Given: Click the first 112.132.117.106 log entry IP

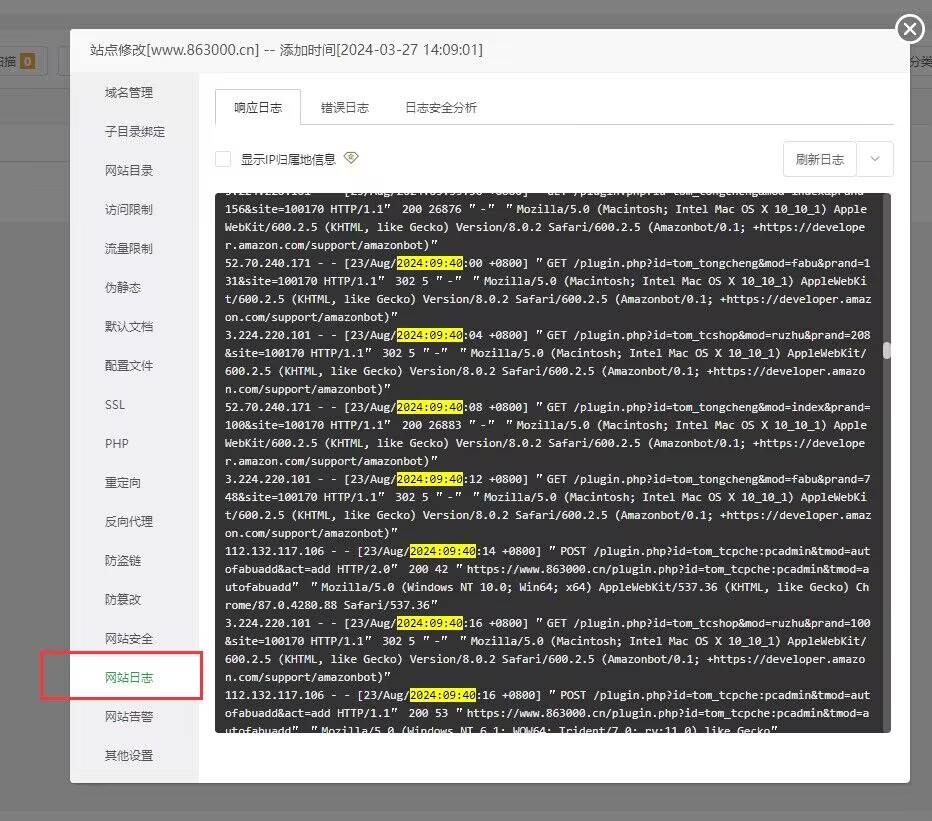Looking at the screenshot, I should (x=275, y=551).
